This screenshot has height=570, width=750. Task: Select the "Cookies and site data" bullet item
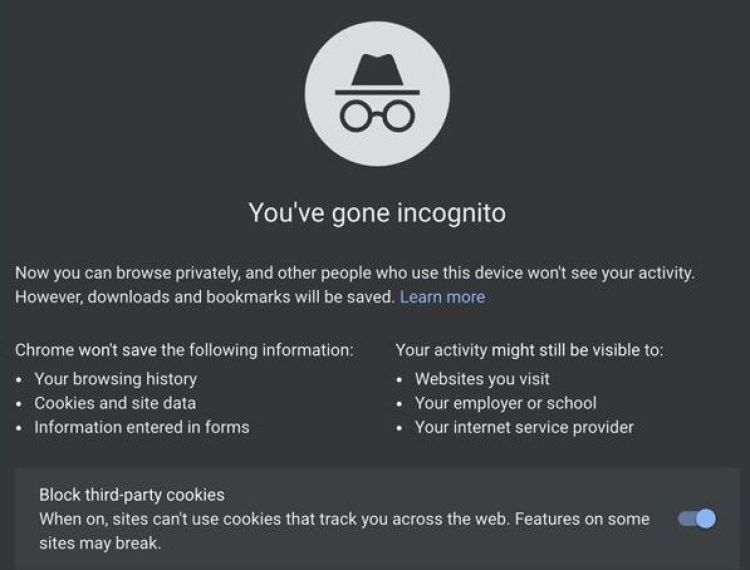click(x=115, y=403)
